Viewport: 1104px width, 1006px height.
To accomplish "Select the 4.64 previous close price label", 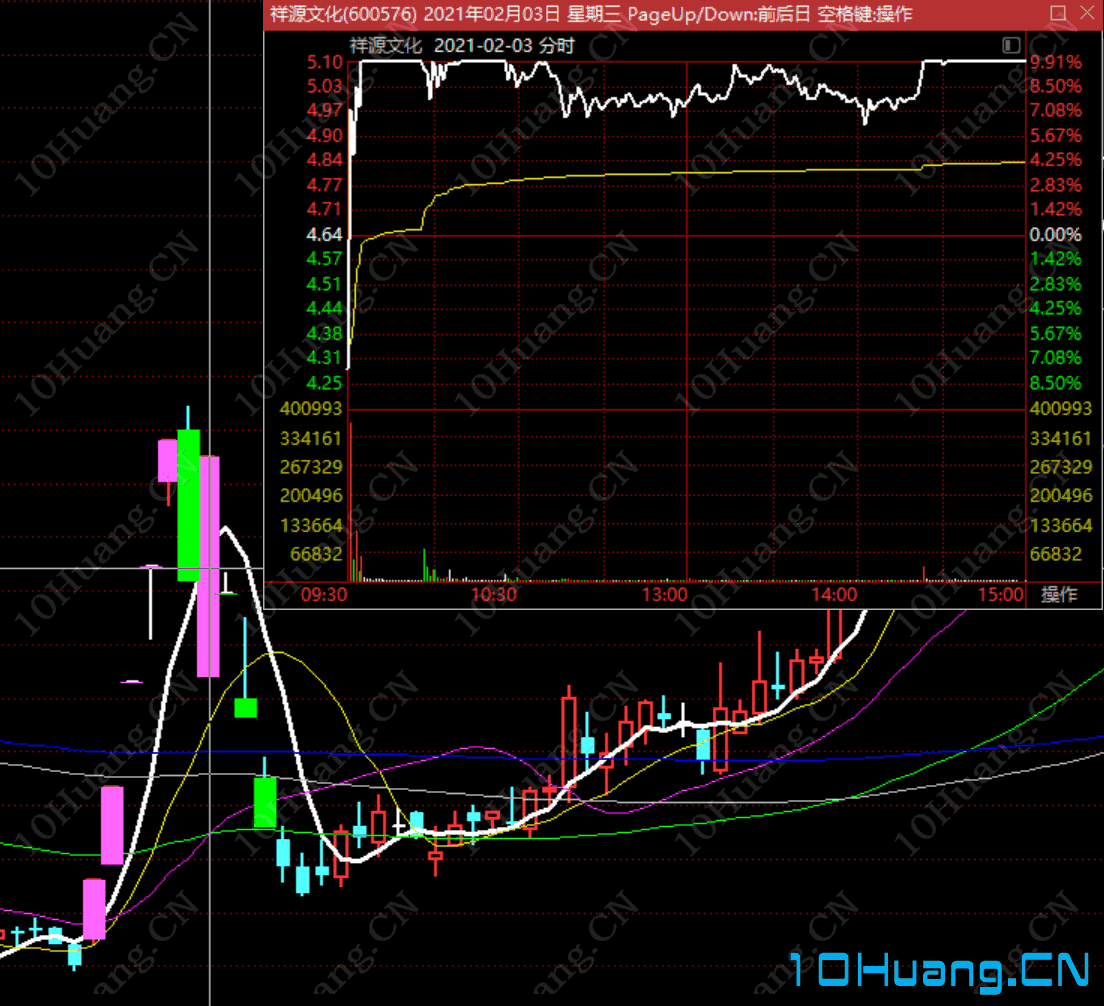I will tap(325, 234).
